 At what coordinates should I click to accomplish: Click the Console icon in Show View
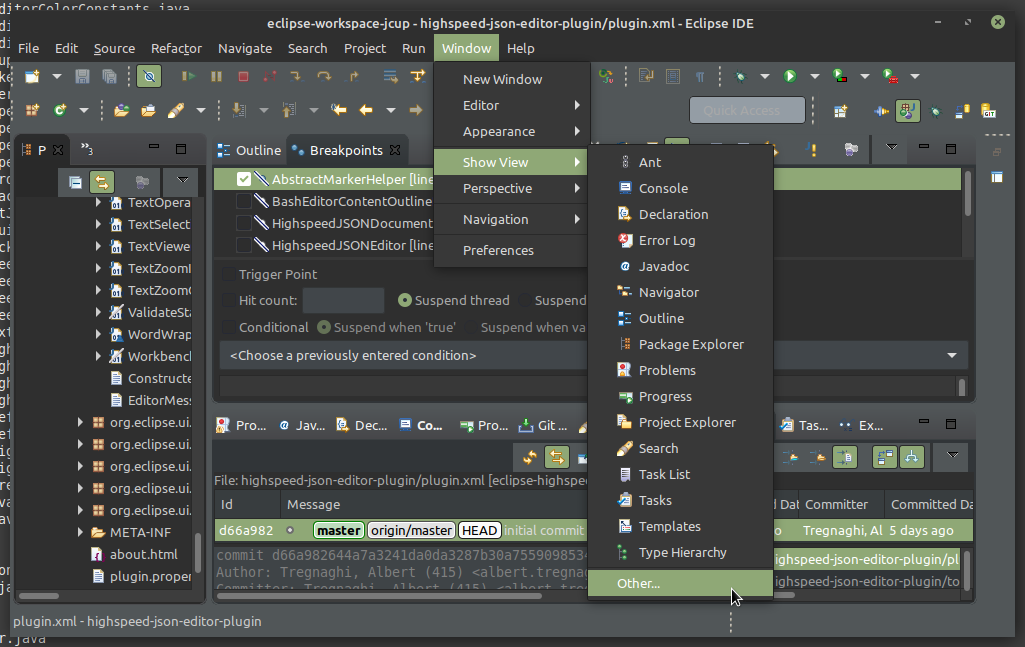[625, 188]
